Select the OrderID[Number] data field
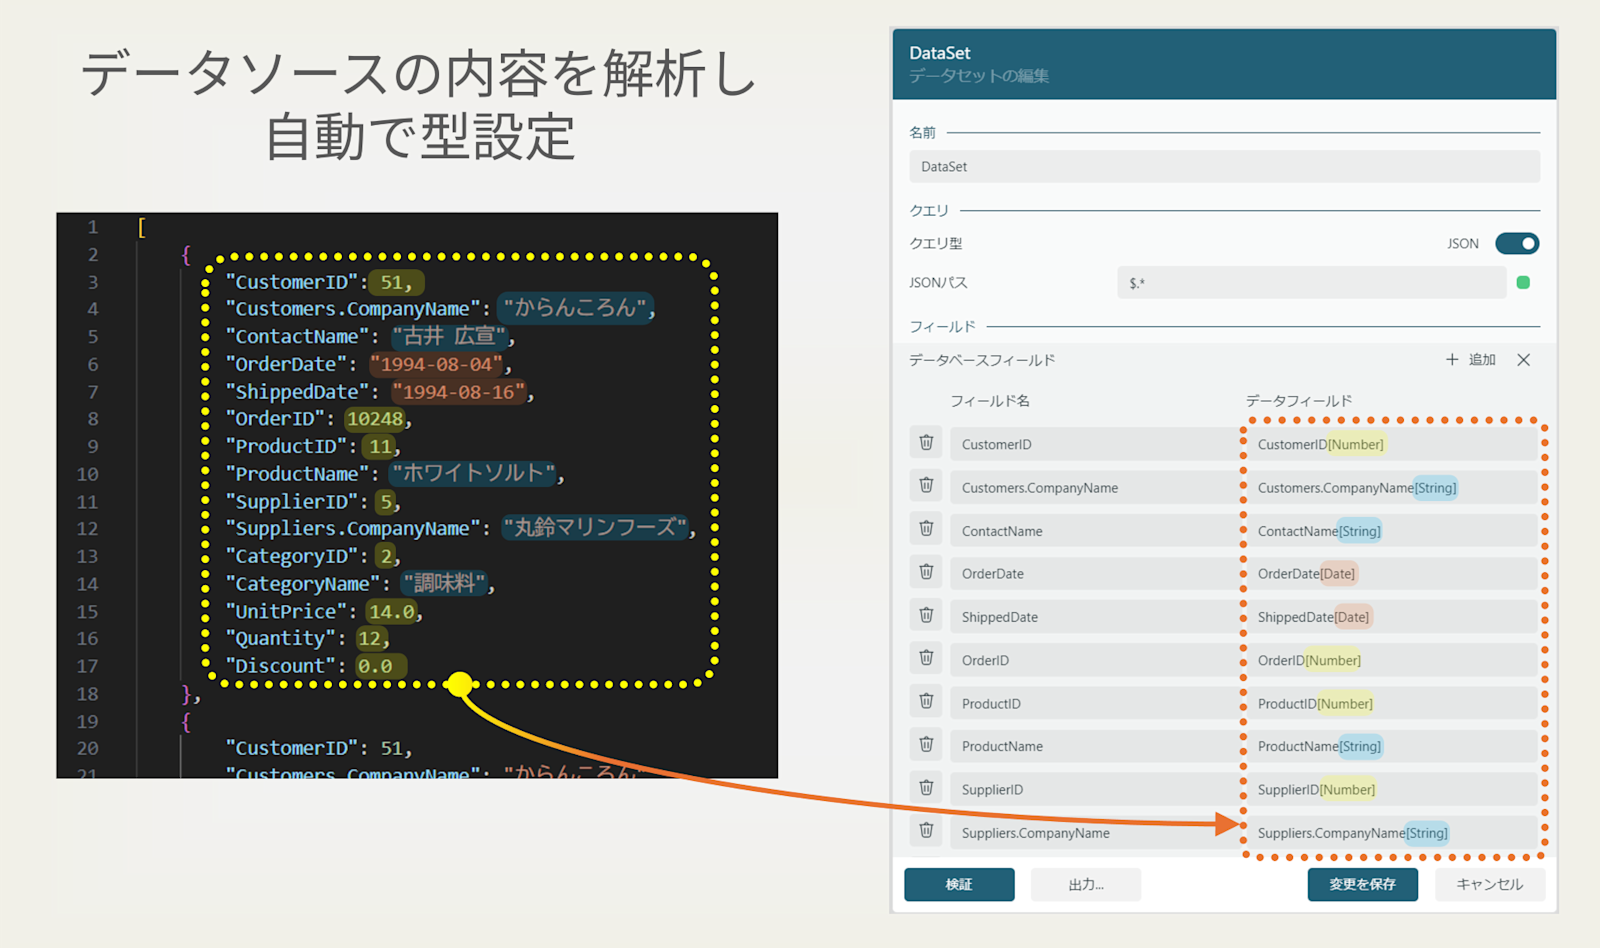 pos(1392,659)
